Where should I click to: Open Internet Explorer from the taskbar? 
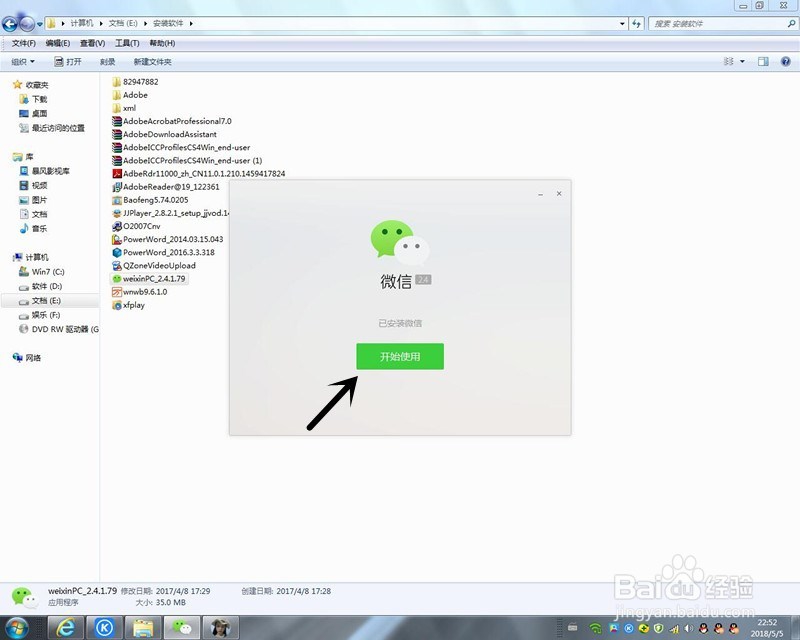(65, 628)
